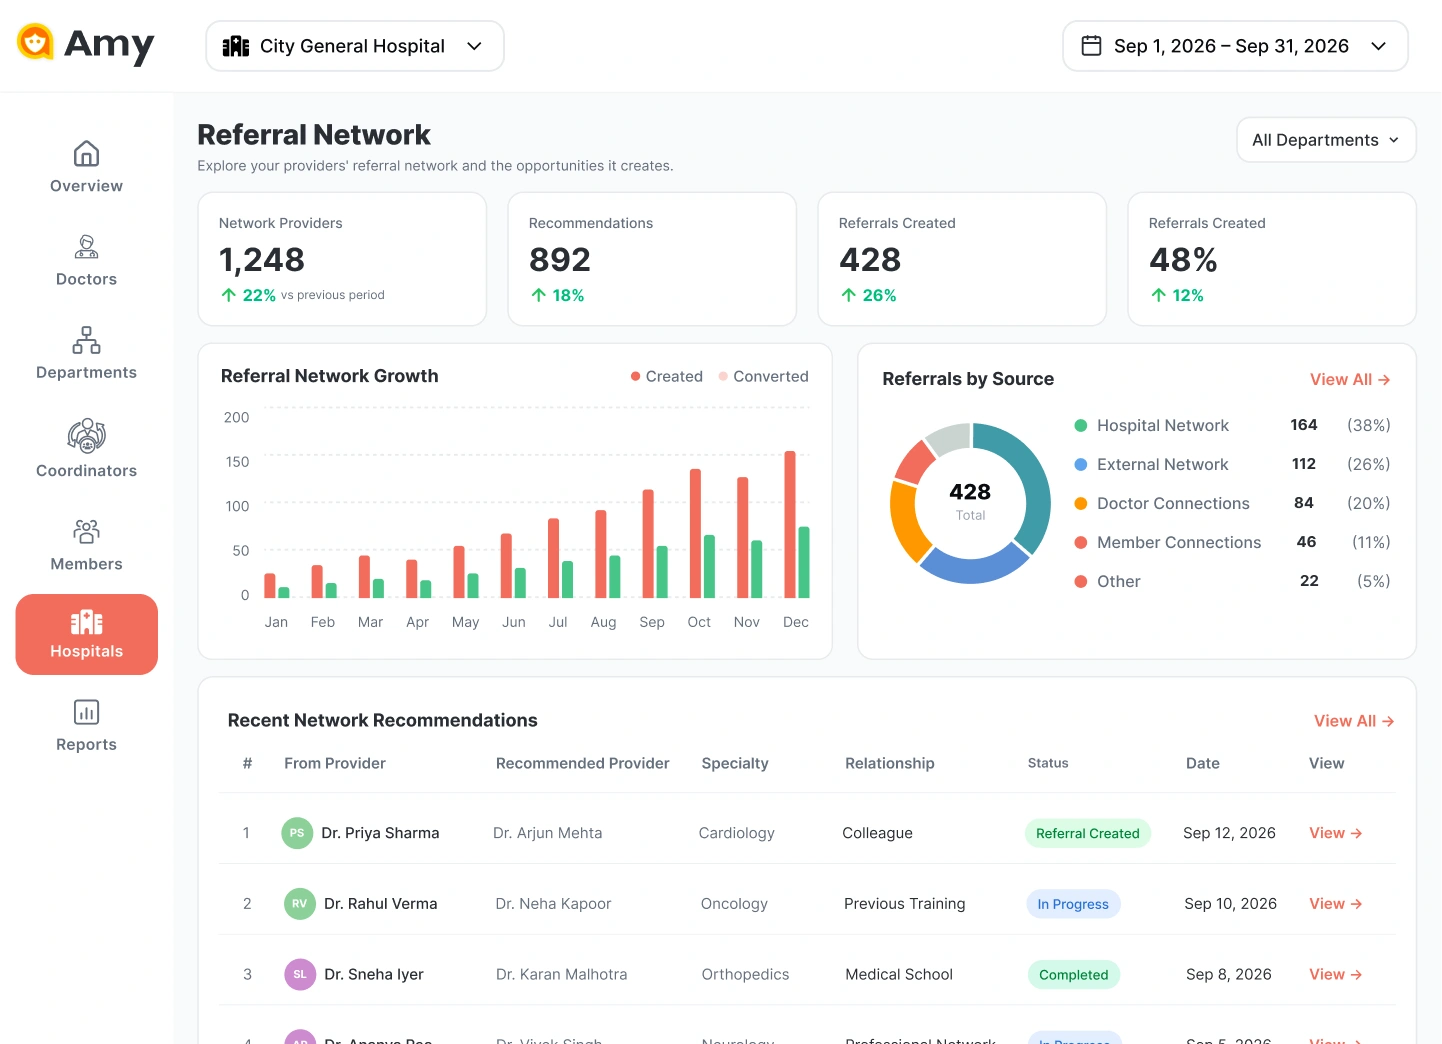Open the Doctors sidebar icon
The image size is (1442, 1044).
point(86,247)
